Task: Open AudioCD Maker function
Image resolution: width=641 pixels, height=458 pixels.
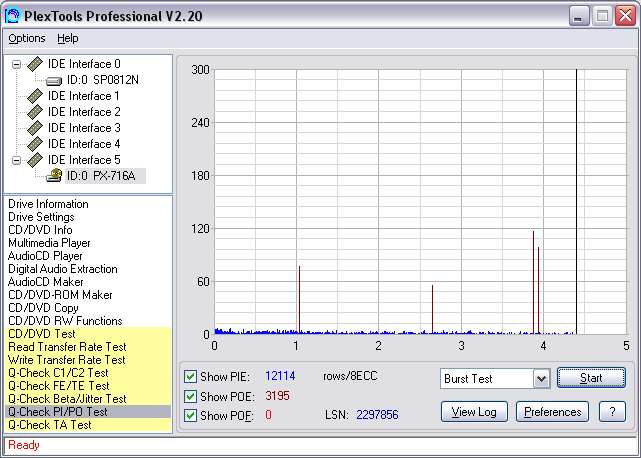Action: [x=45, y=282]
